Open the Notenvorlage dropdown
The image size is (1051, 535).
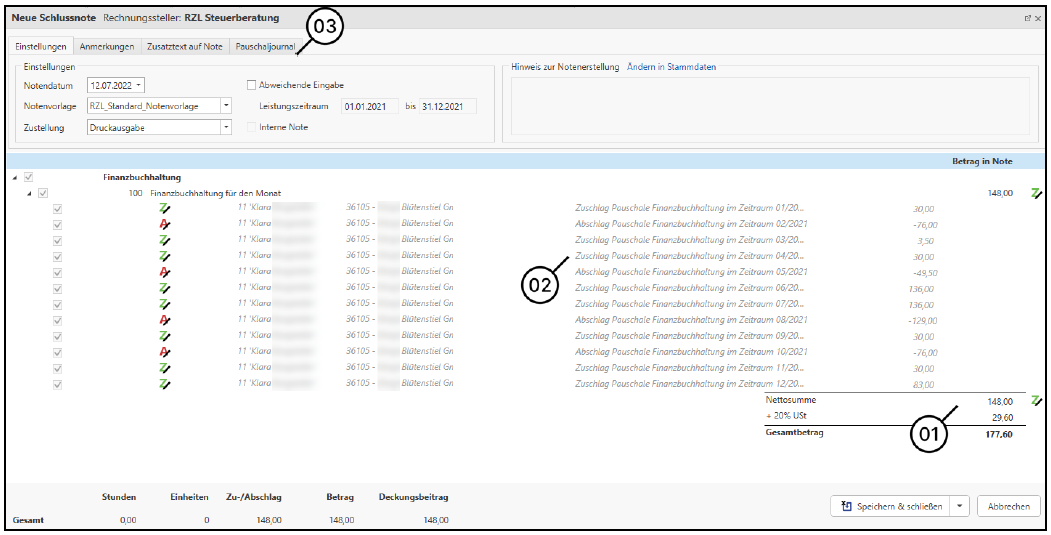click(x=226, y=106)
